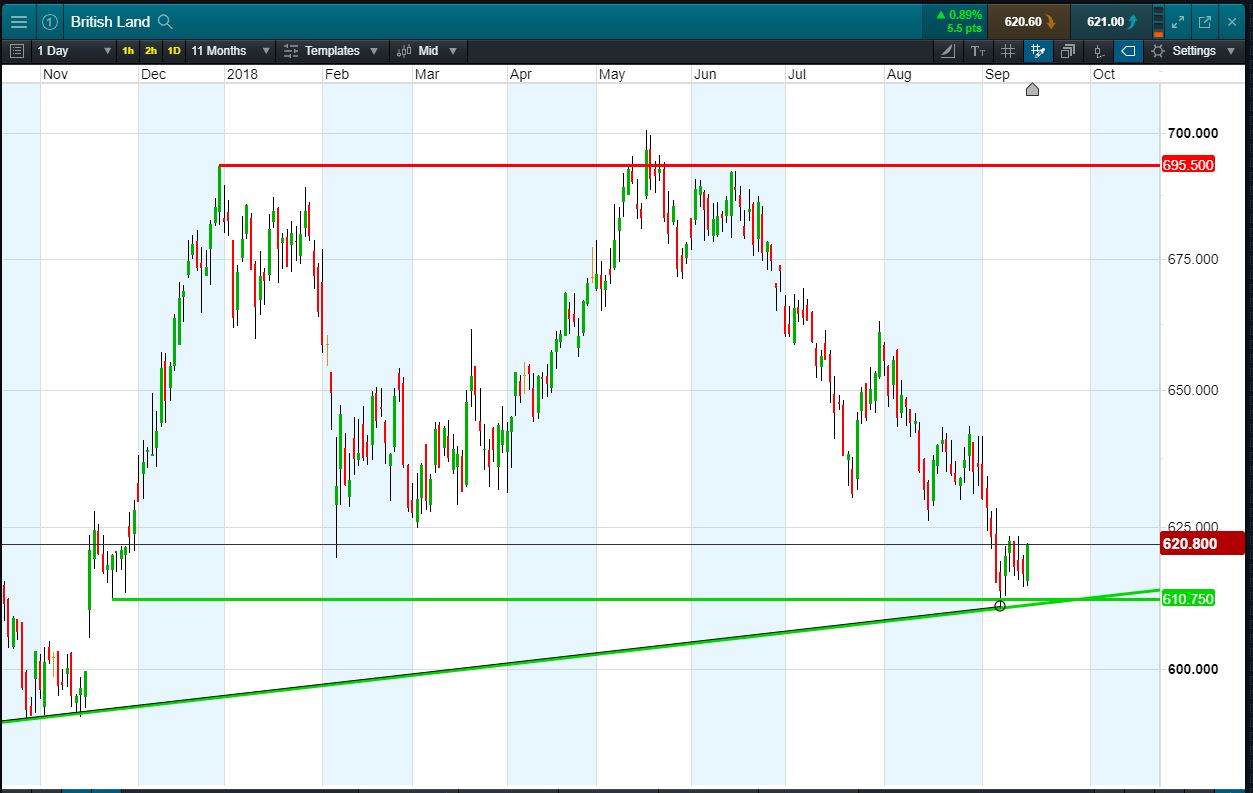The image size is (1253, 793).
Task: Open the Settings menu
Action: (1193, 51)
